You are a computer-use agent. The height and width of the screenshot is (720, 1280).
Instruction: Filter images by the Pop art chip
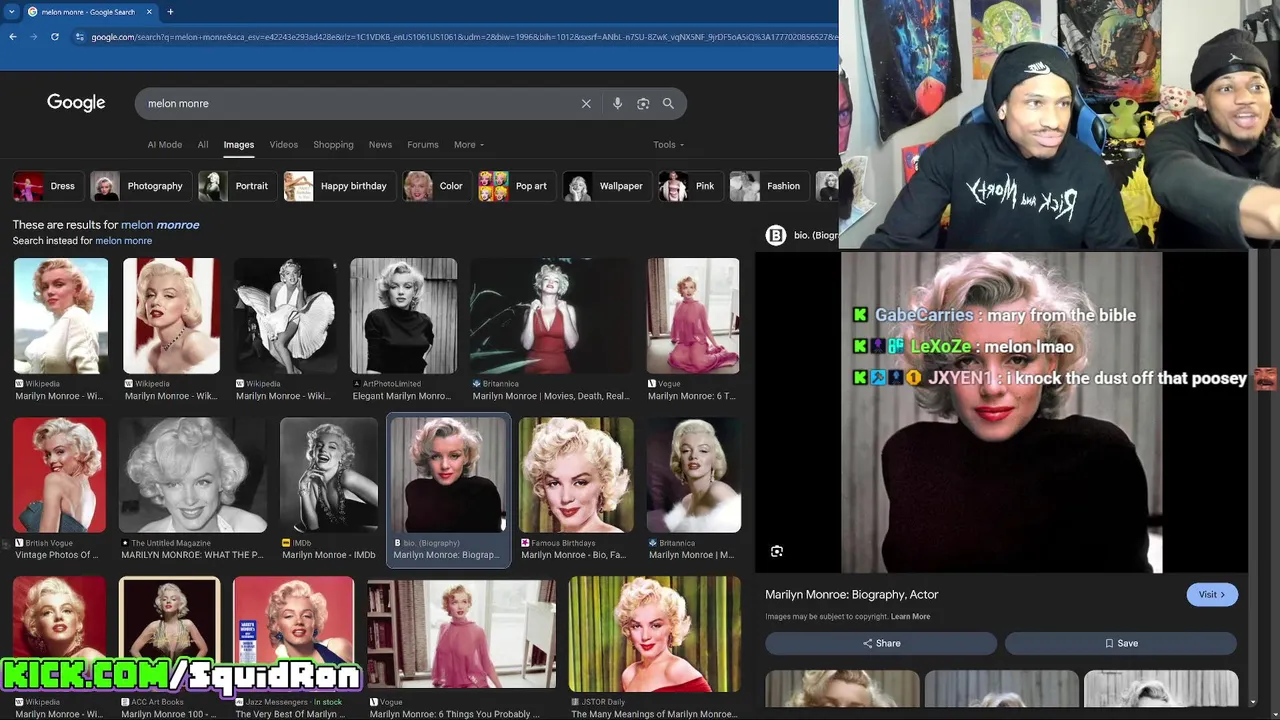click(515, 186)
